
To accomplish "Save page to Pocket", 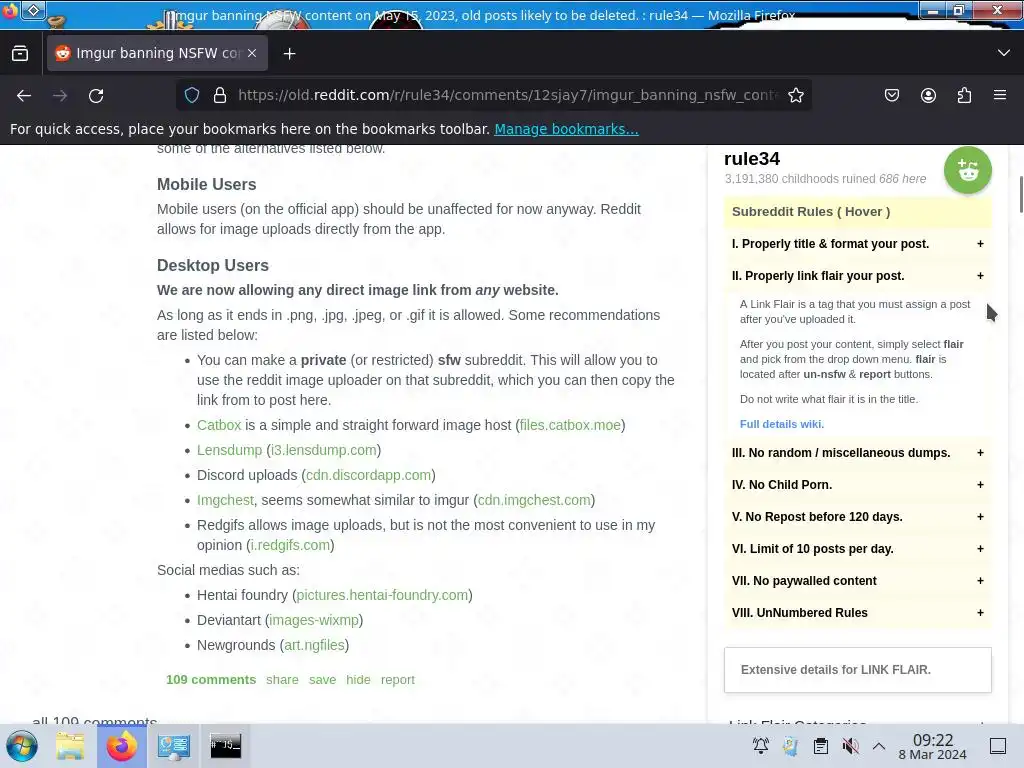I will [x=891, y=95].
